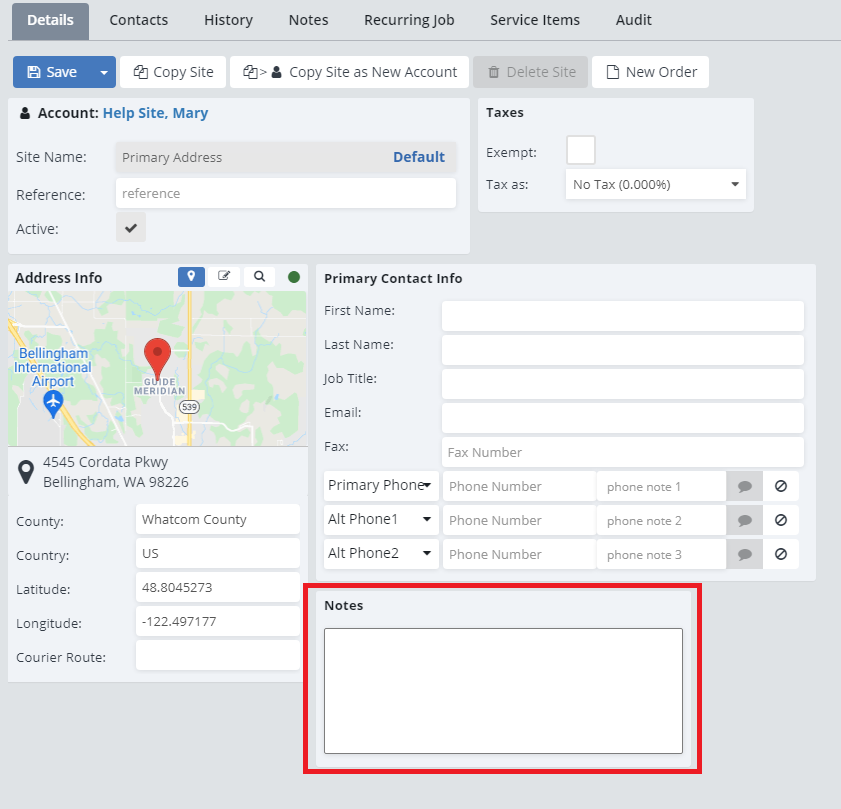
Task: Click the address search magnifier icon
Action: [259, 277]
